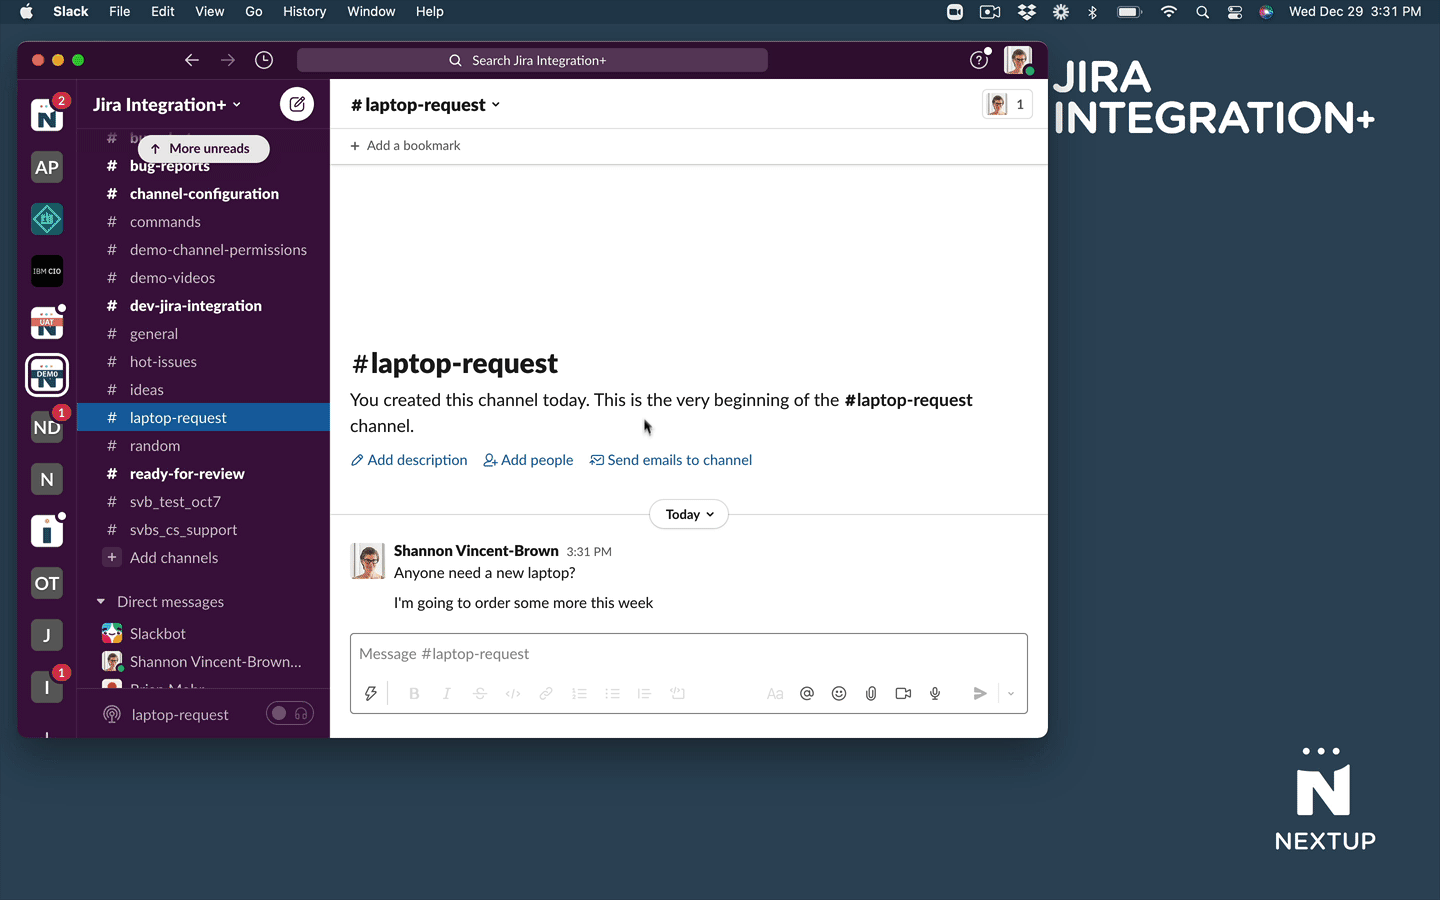Open the Today date dropdown
The image size is (1440, 900).
689,514
